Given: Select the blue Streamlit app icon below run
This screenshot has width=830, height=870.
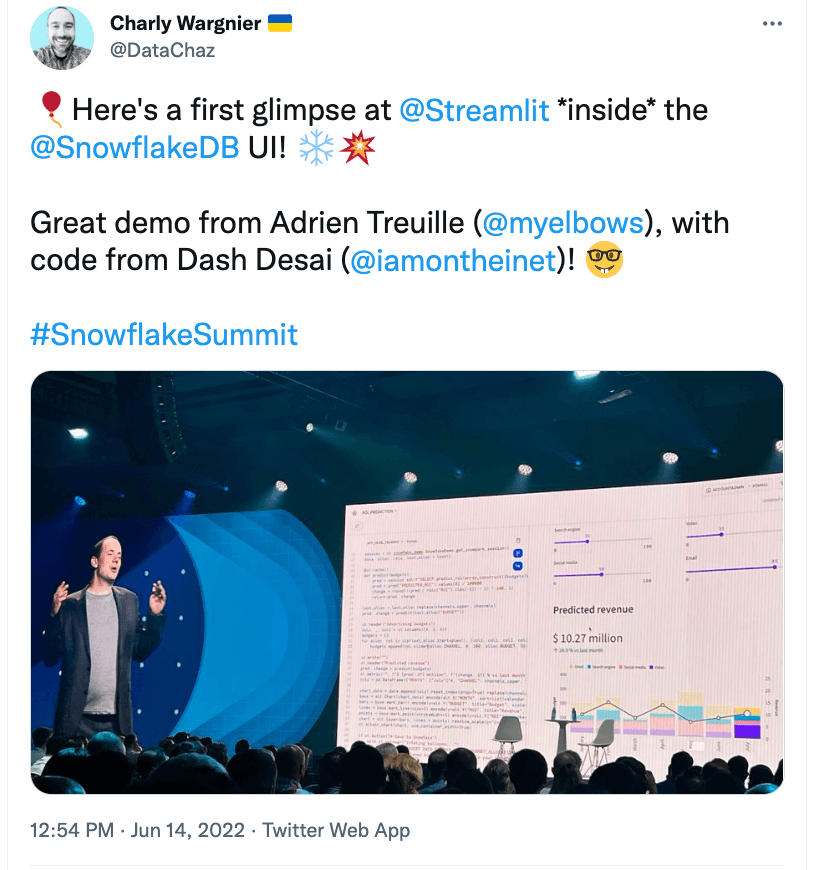Looking at the screenshot, I should [517, 566].
